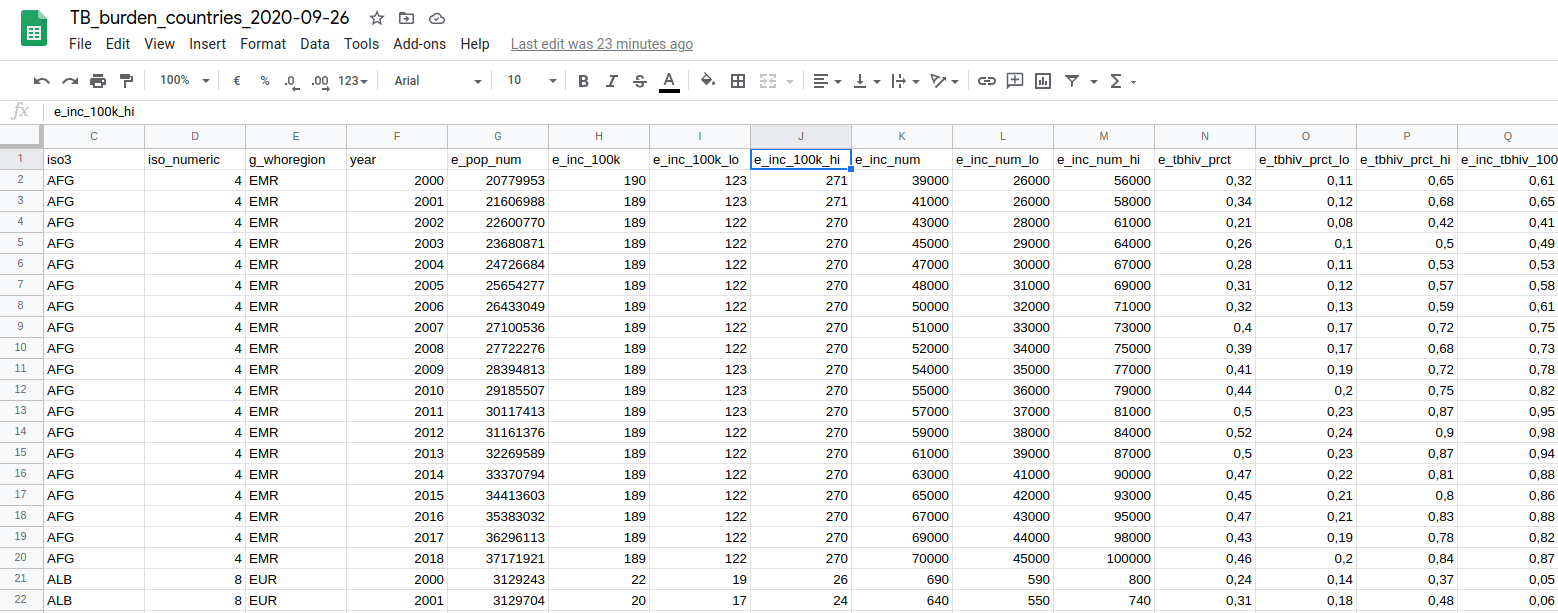Screen dimensions: 1558x613
Task: Open the Add-ons menu
Action: pyautogui.click(x=420, y=44)
